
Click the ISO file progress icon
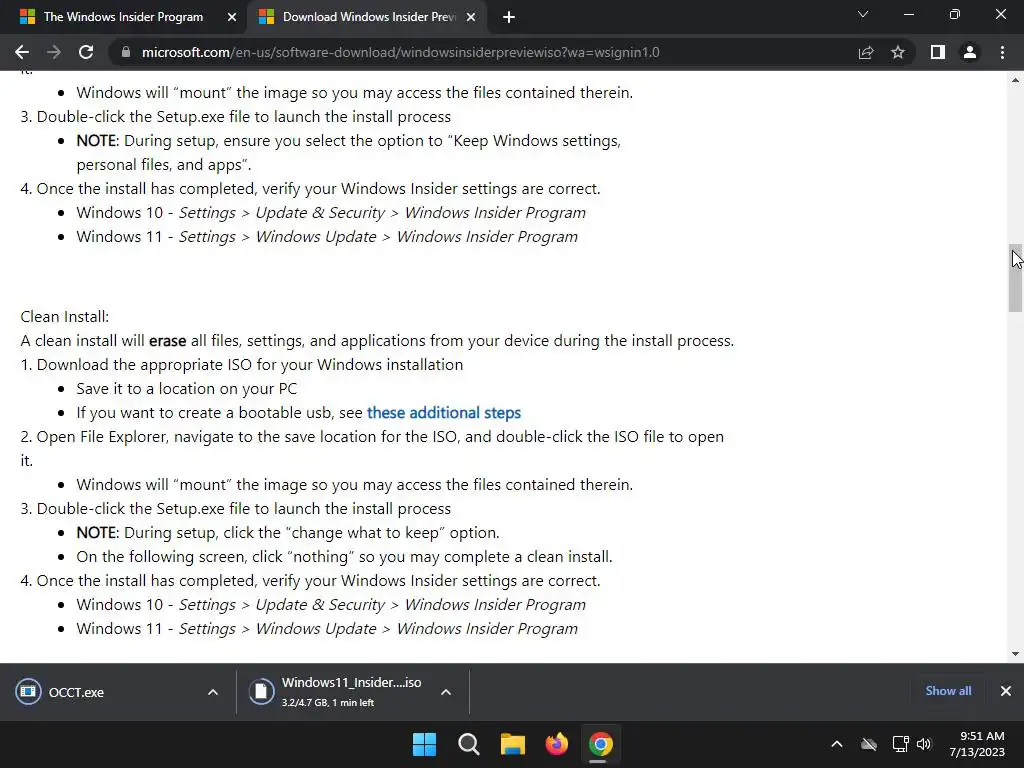coord(261,692)
